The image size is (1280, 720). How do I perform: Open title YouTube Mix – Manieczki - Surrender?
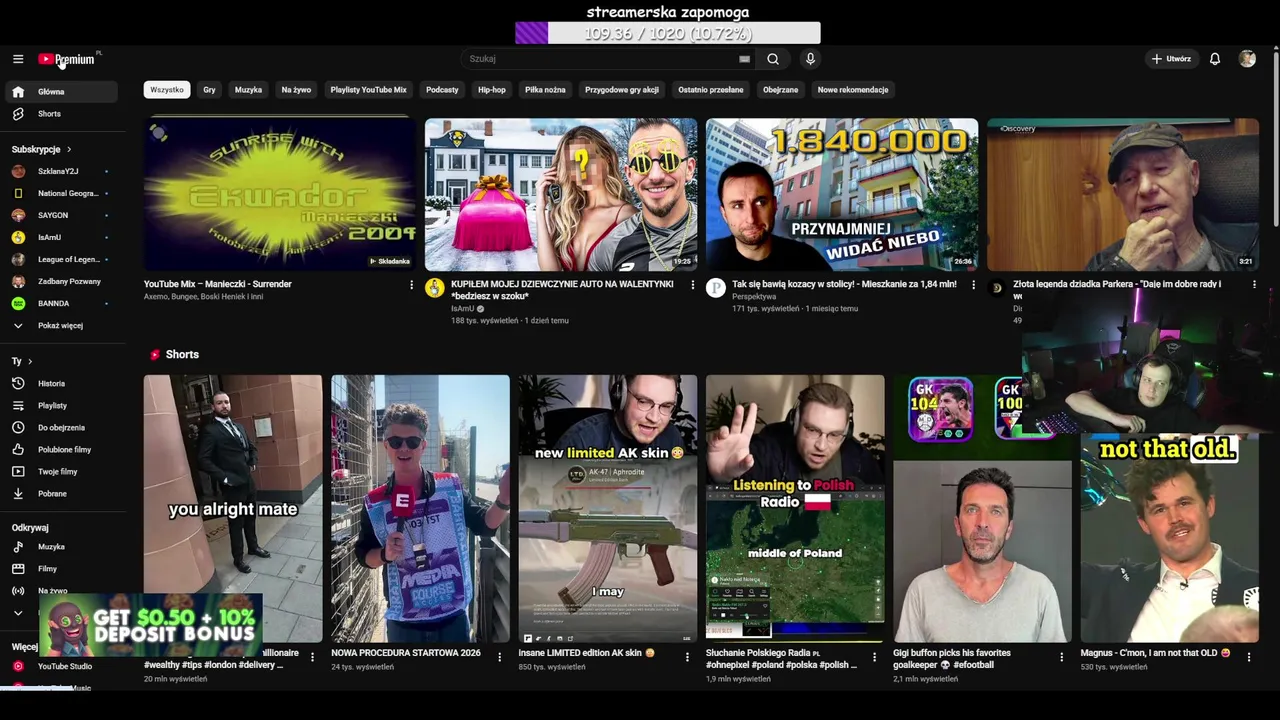pyautogui.click(x=218, y=284)
